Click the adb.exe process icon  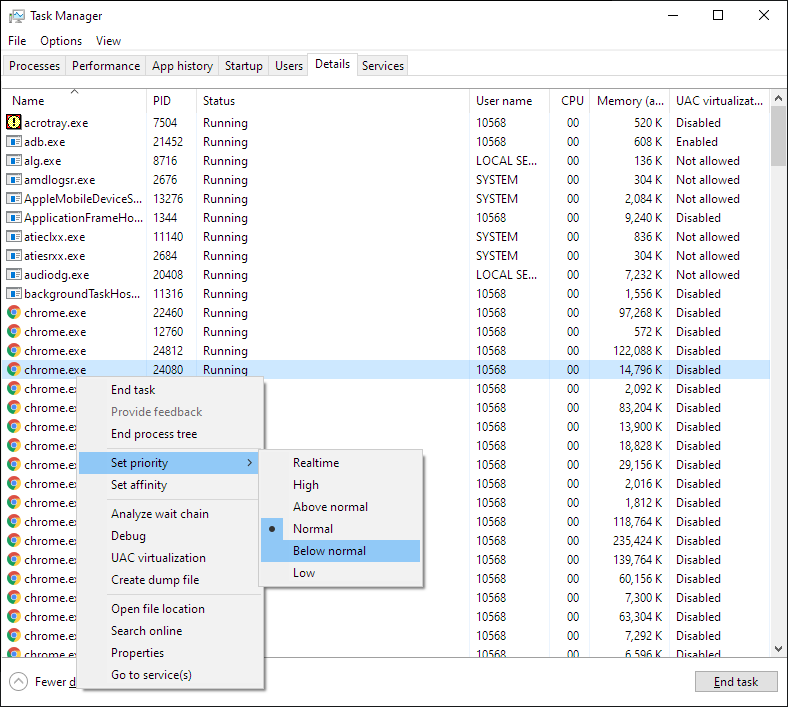point(14,142)
